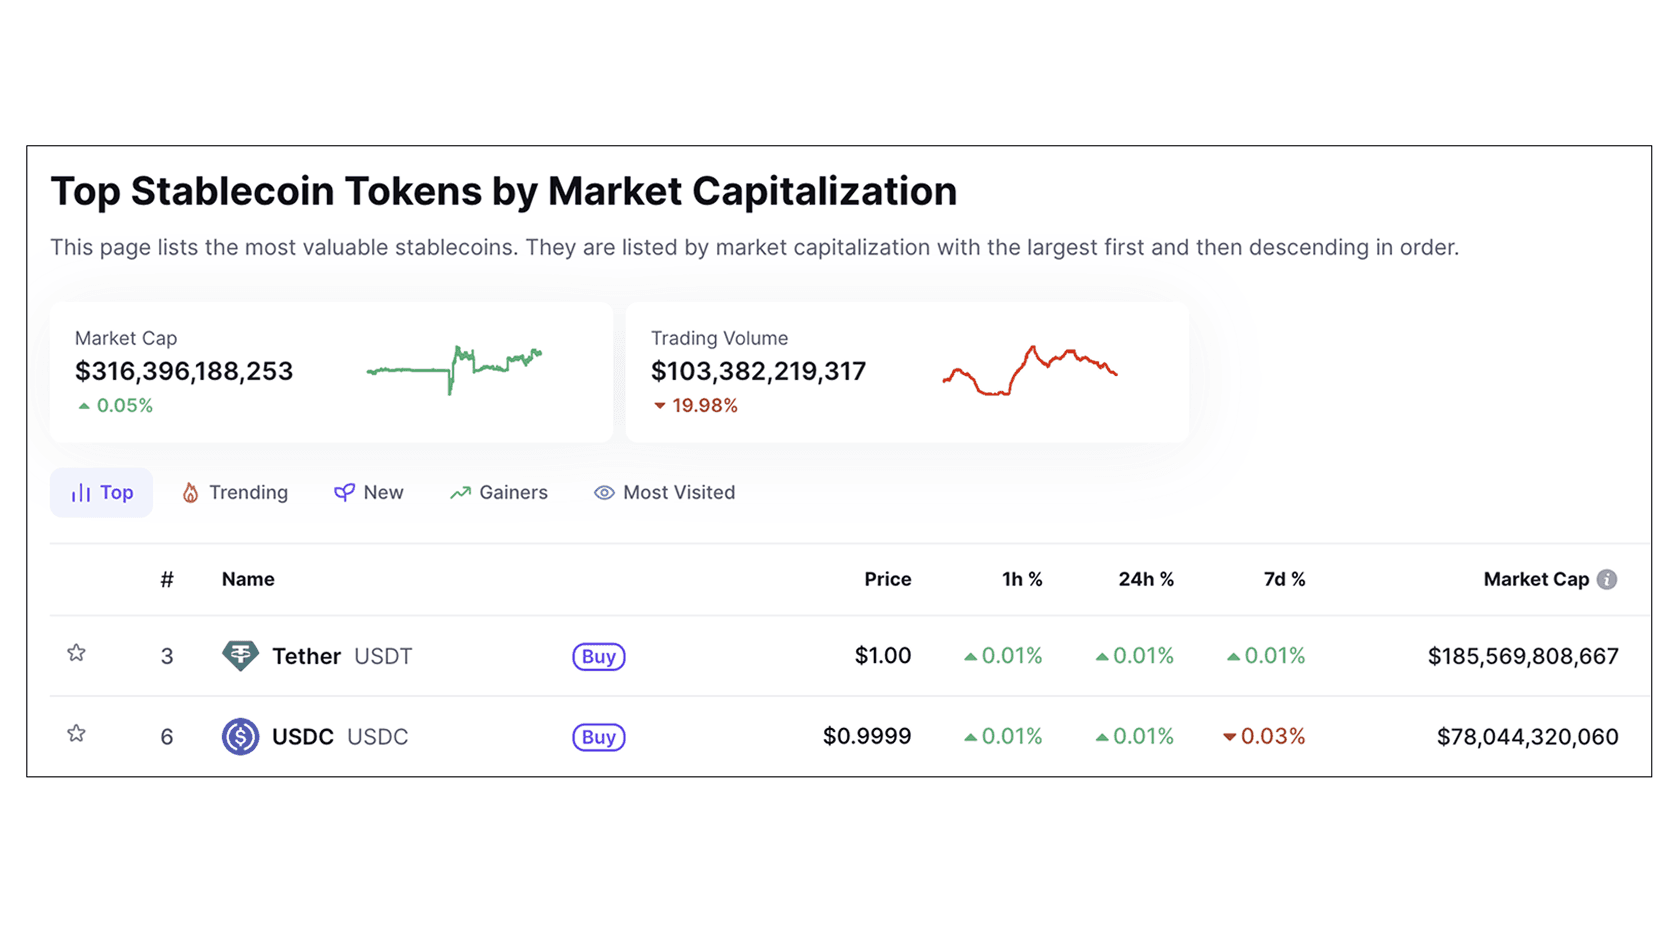This screenshot has height=944, width=1680.
Task: Sort table by Market Cap column
Action: coord(1536,579)
